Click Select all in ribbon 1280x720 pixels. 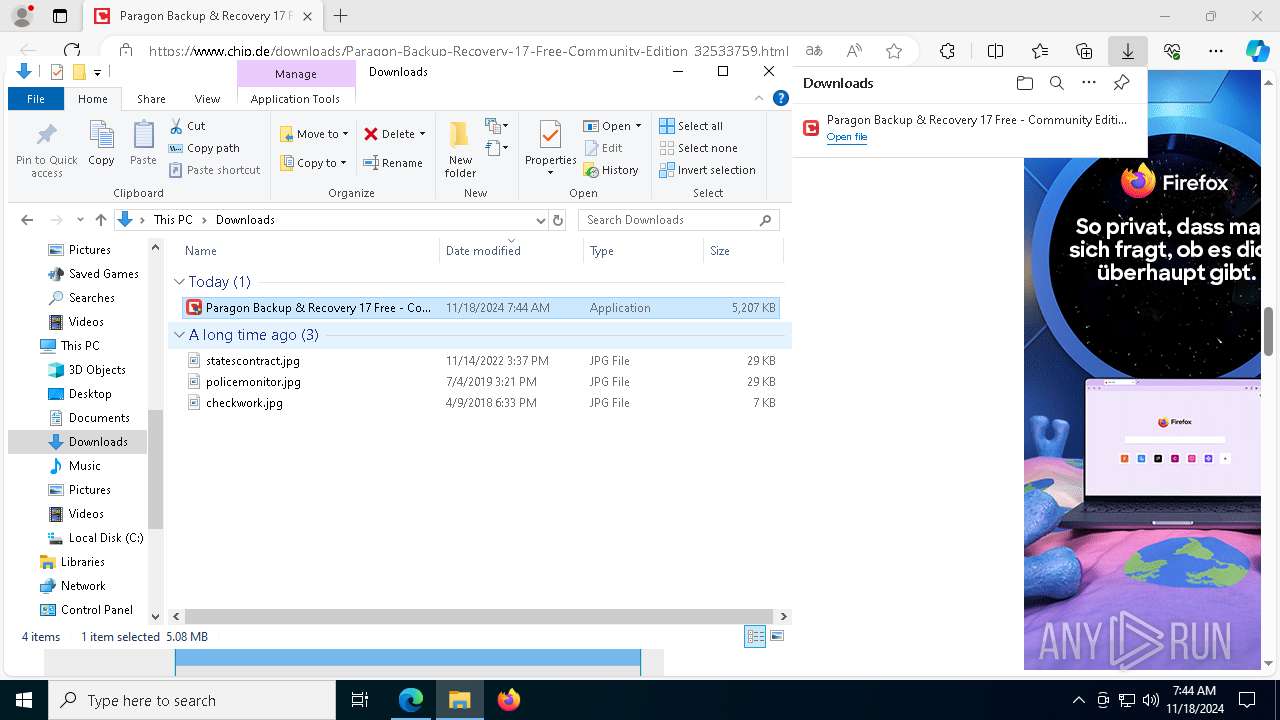click(x=691, y=126)
